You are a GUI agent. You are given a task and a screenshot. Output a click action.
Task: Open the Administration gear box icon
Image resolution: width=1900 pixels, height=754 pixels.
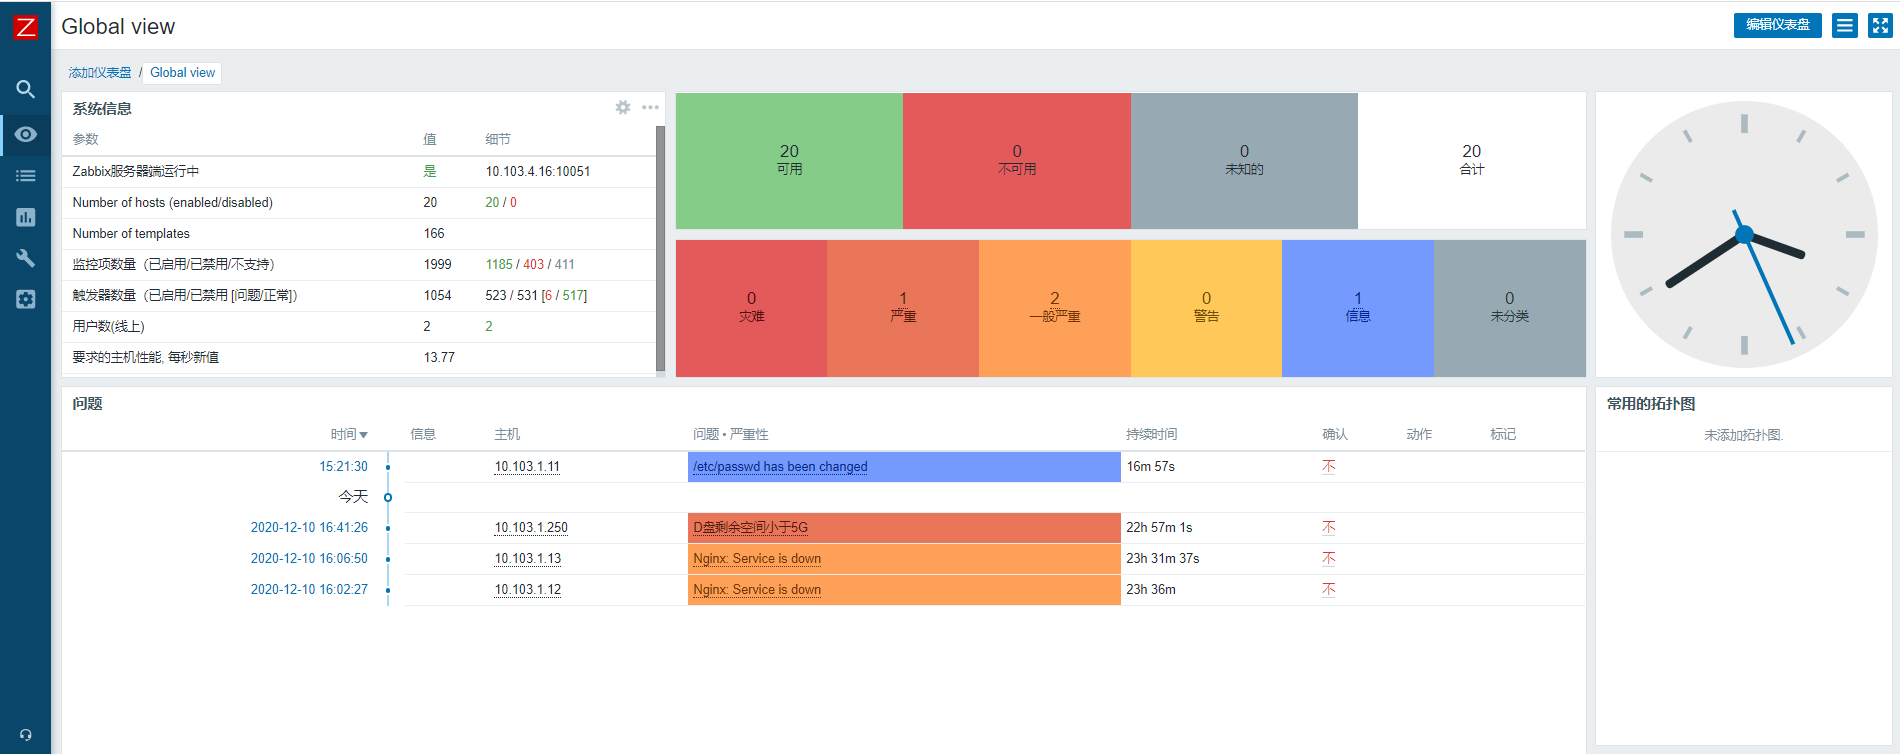point(26,299)
